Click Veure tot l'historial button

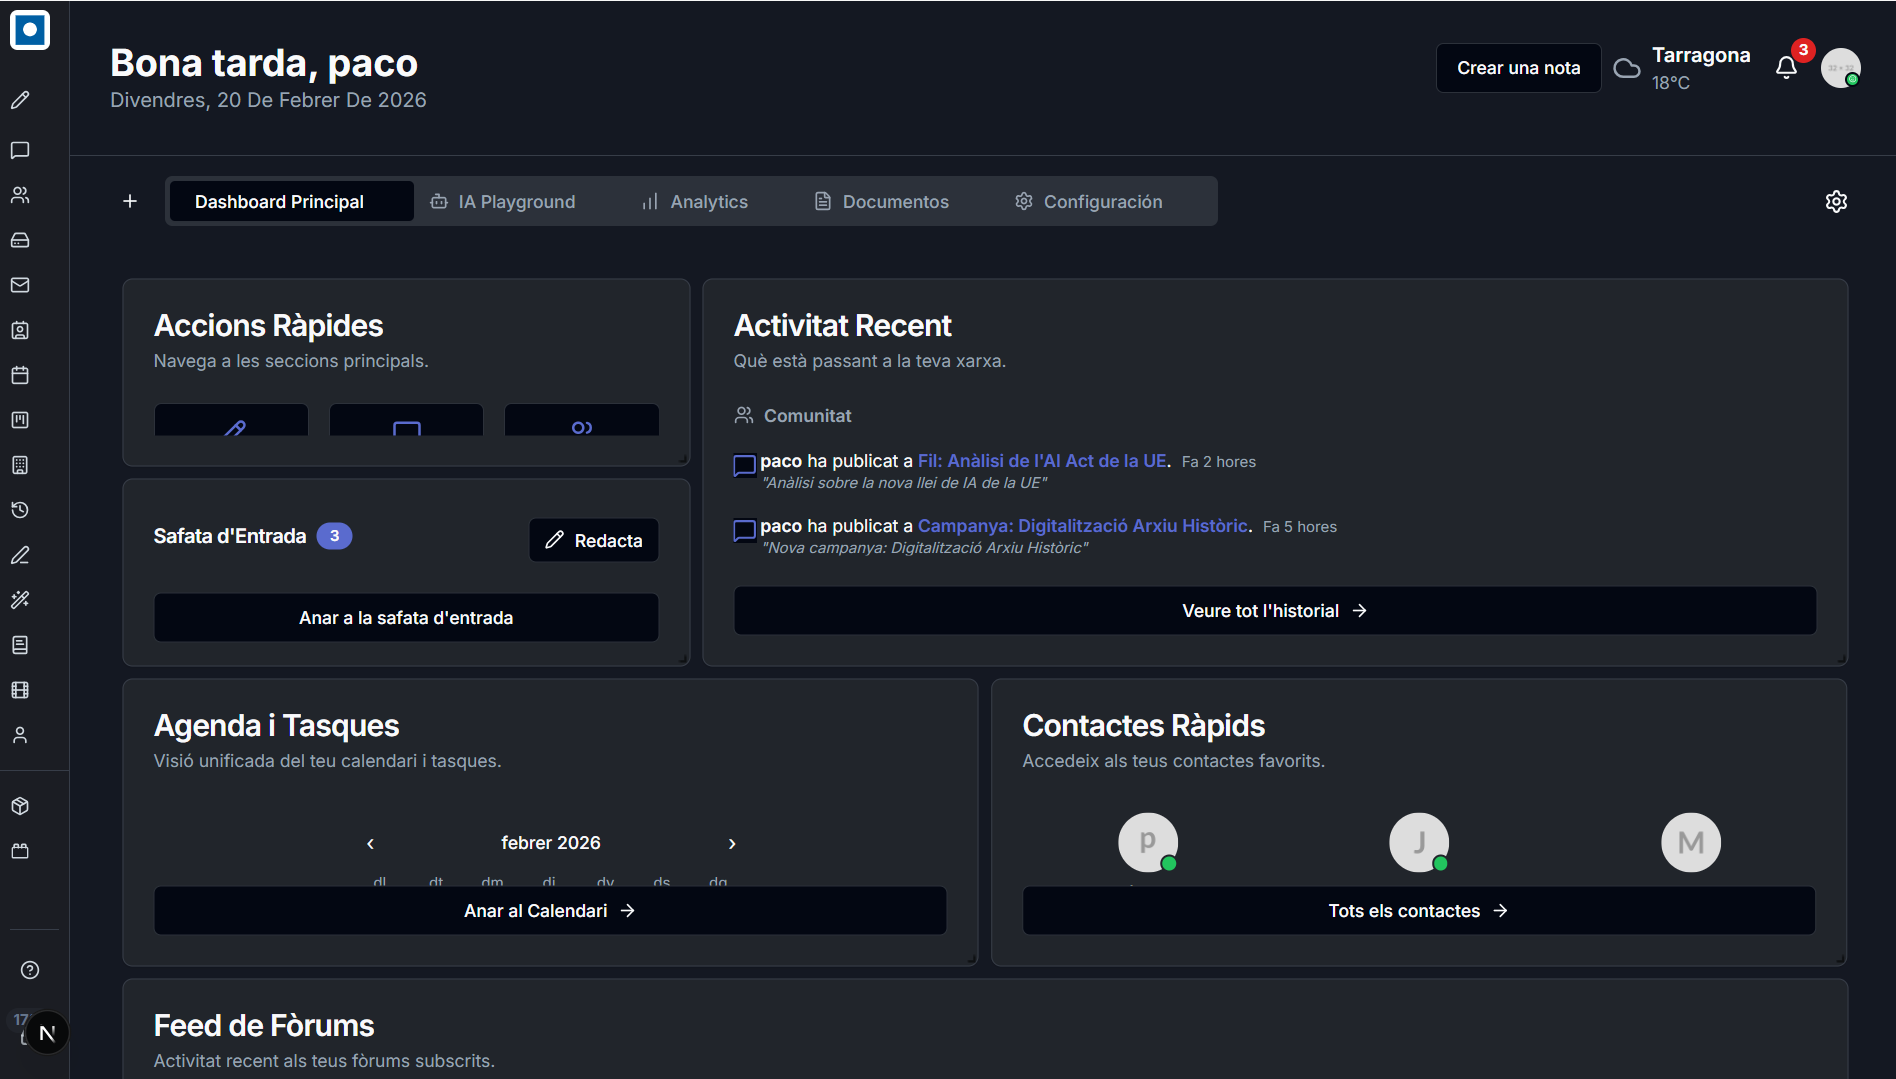[x=1275, y=611]
